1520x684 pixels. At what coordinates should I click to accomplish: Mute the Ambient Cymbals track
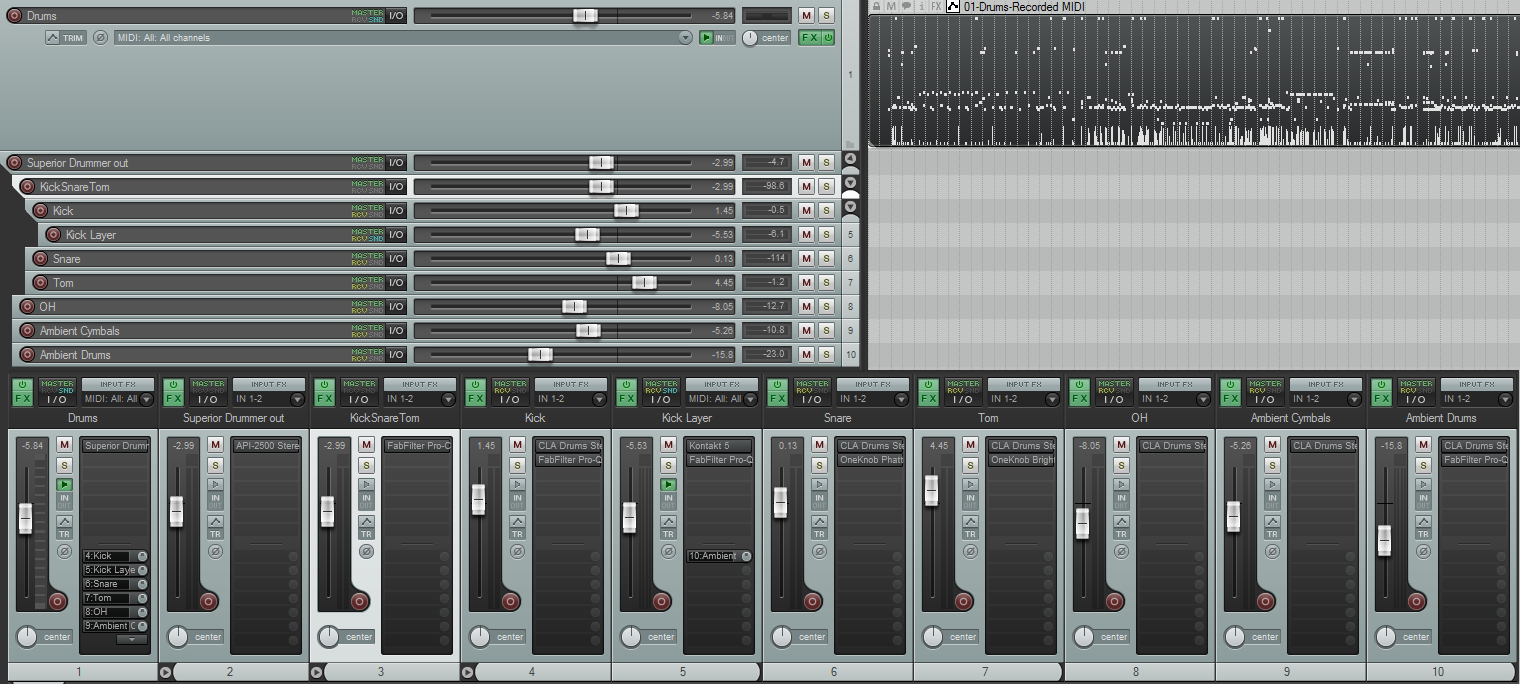(x=806, y=331)
